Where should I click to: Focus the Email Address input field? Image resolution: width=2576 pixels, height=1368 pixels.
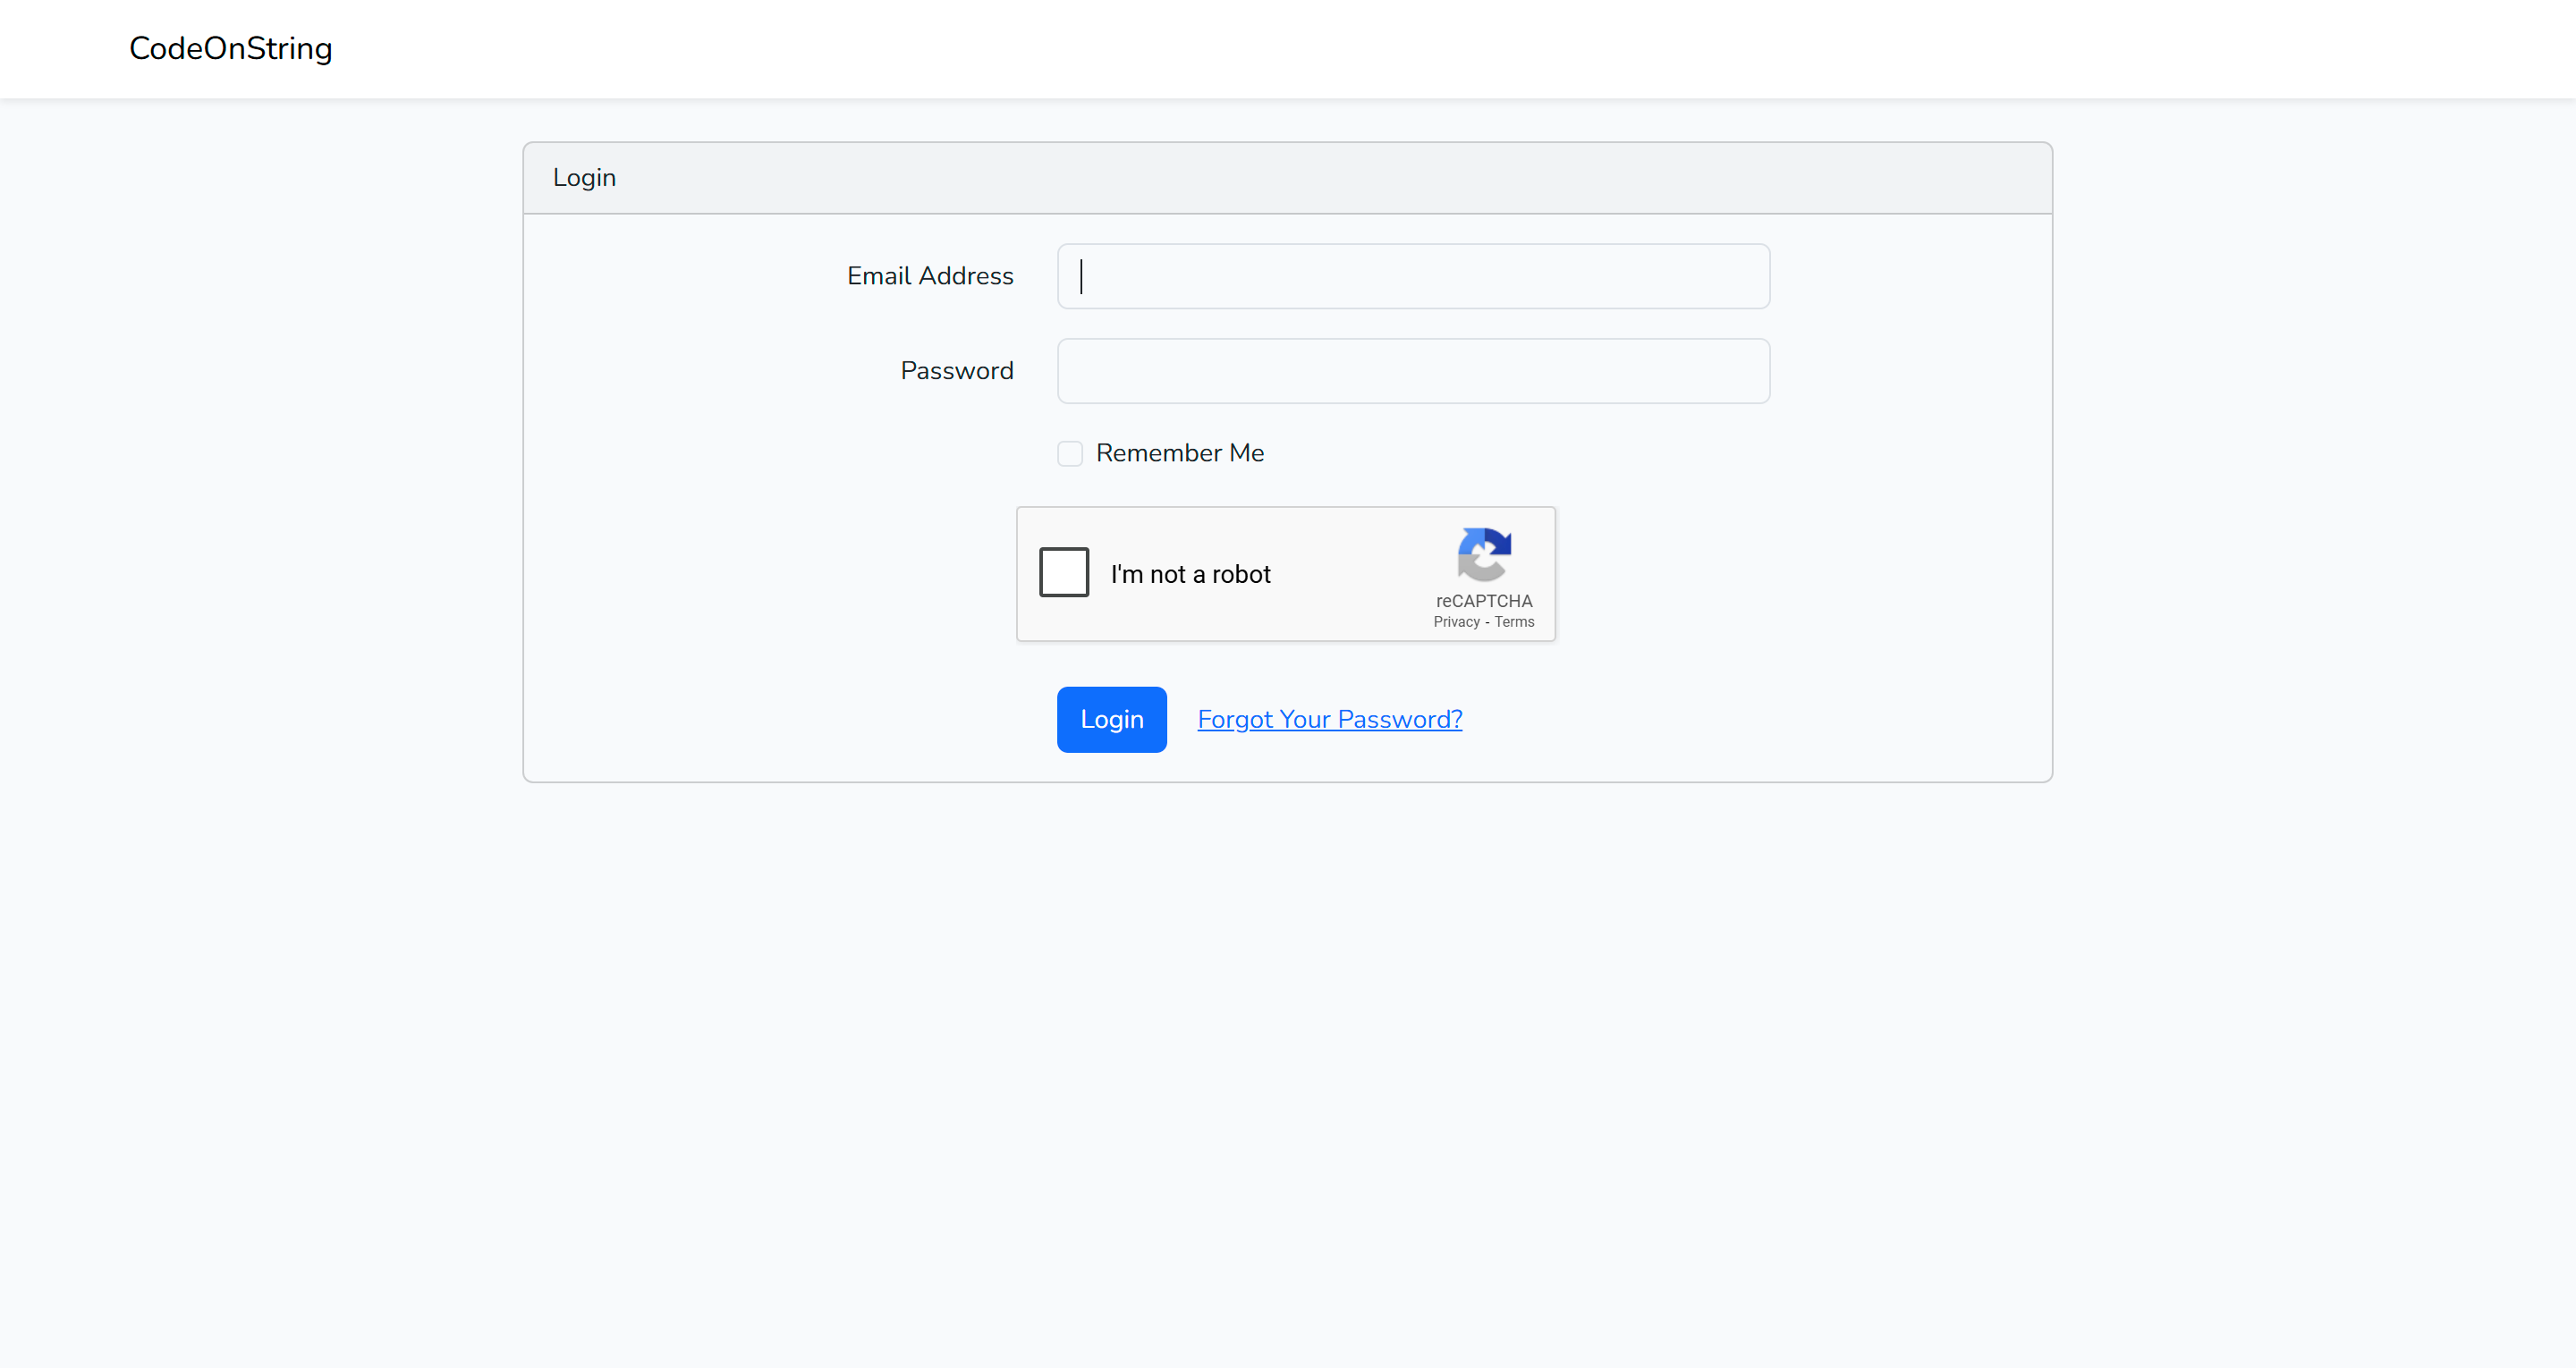tap(1413, 276)
